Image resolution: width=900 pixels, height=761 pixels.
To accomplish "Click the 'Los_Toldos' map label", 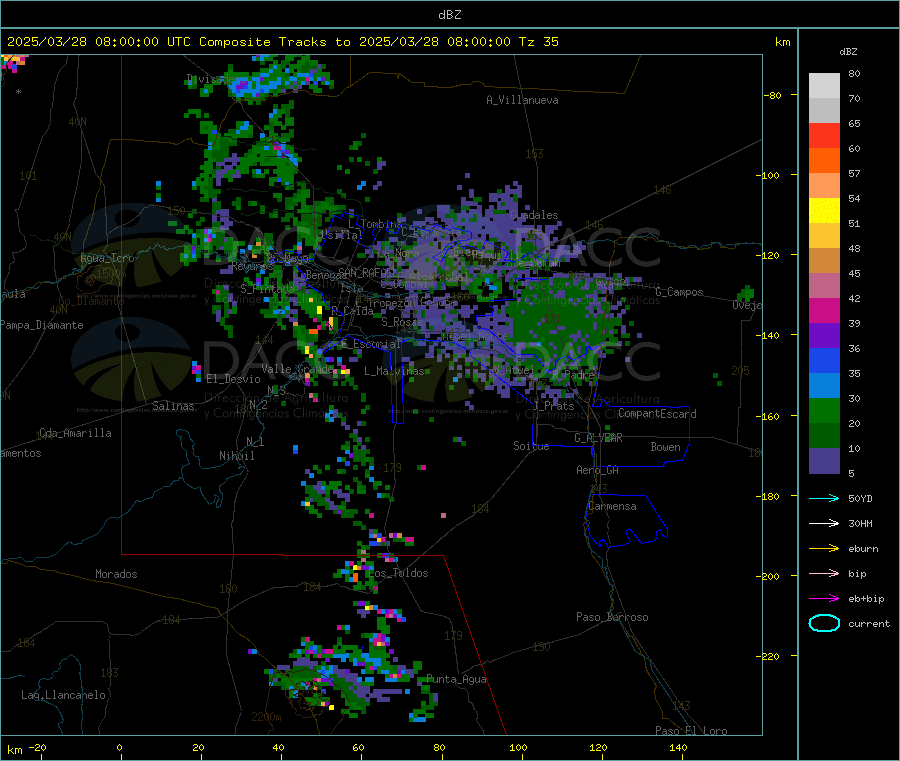I will [398, 573].
